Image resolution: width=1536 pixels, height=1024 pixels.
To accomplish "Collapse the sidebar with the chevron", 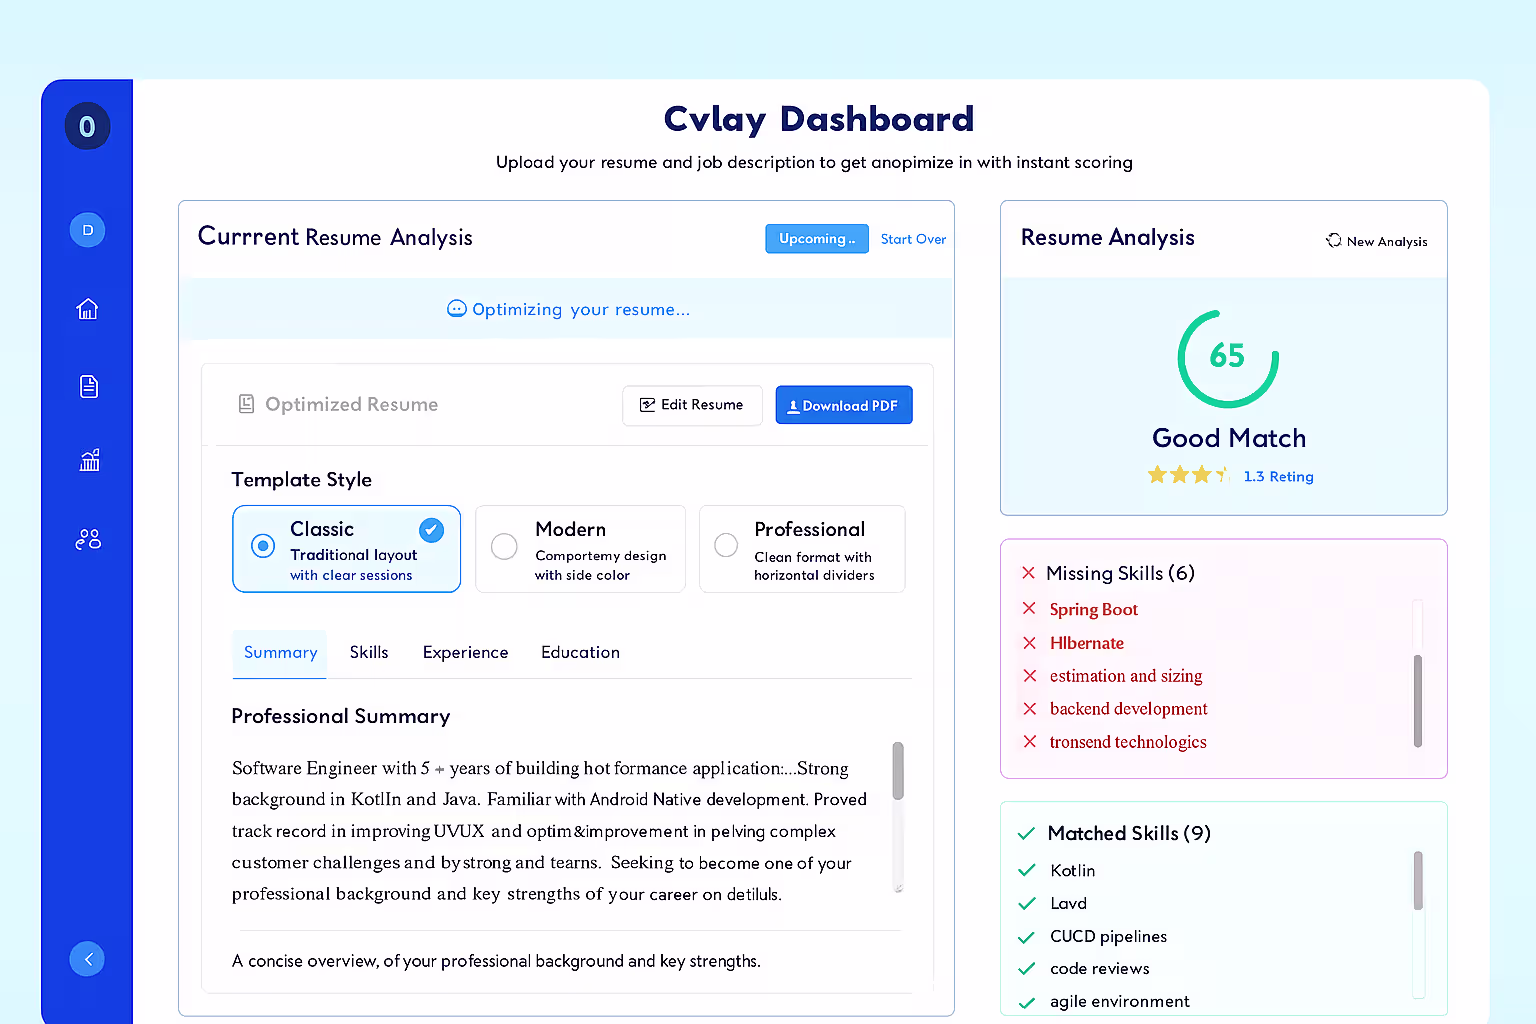I will tap(87, 958).
